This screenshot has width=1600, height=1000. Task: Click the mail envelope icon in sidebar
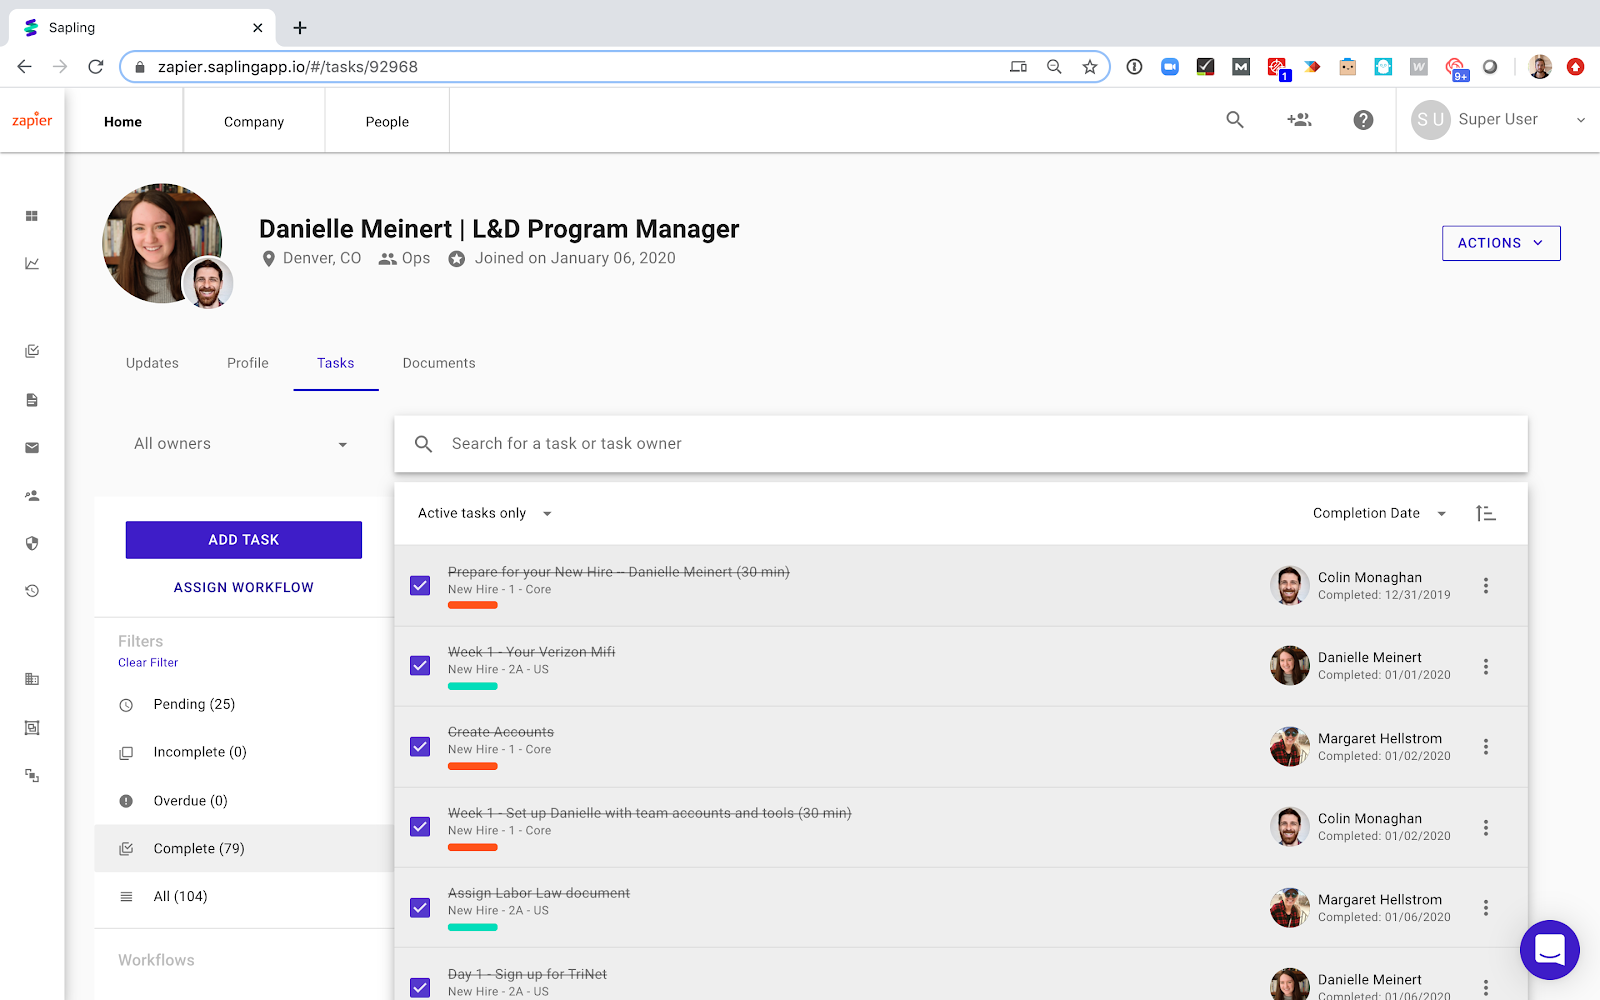(32, 448)
